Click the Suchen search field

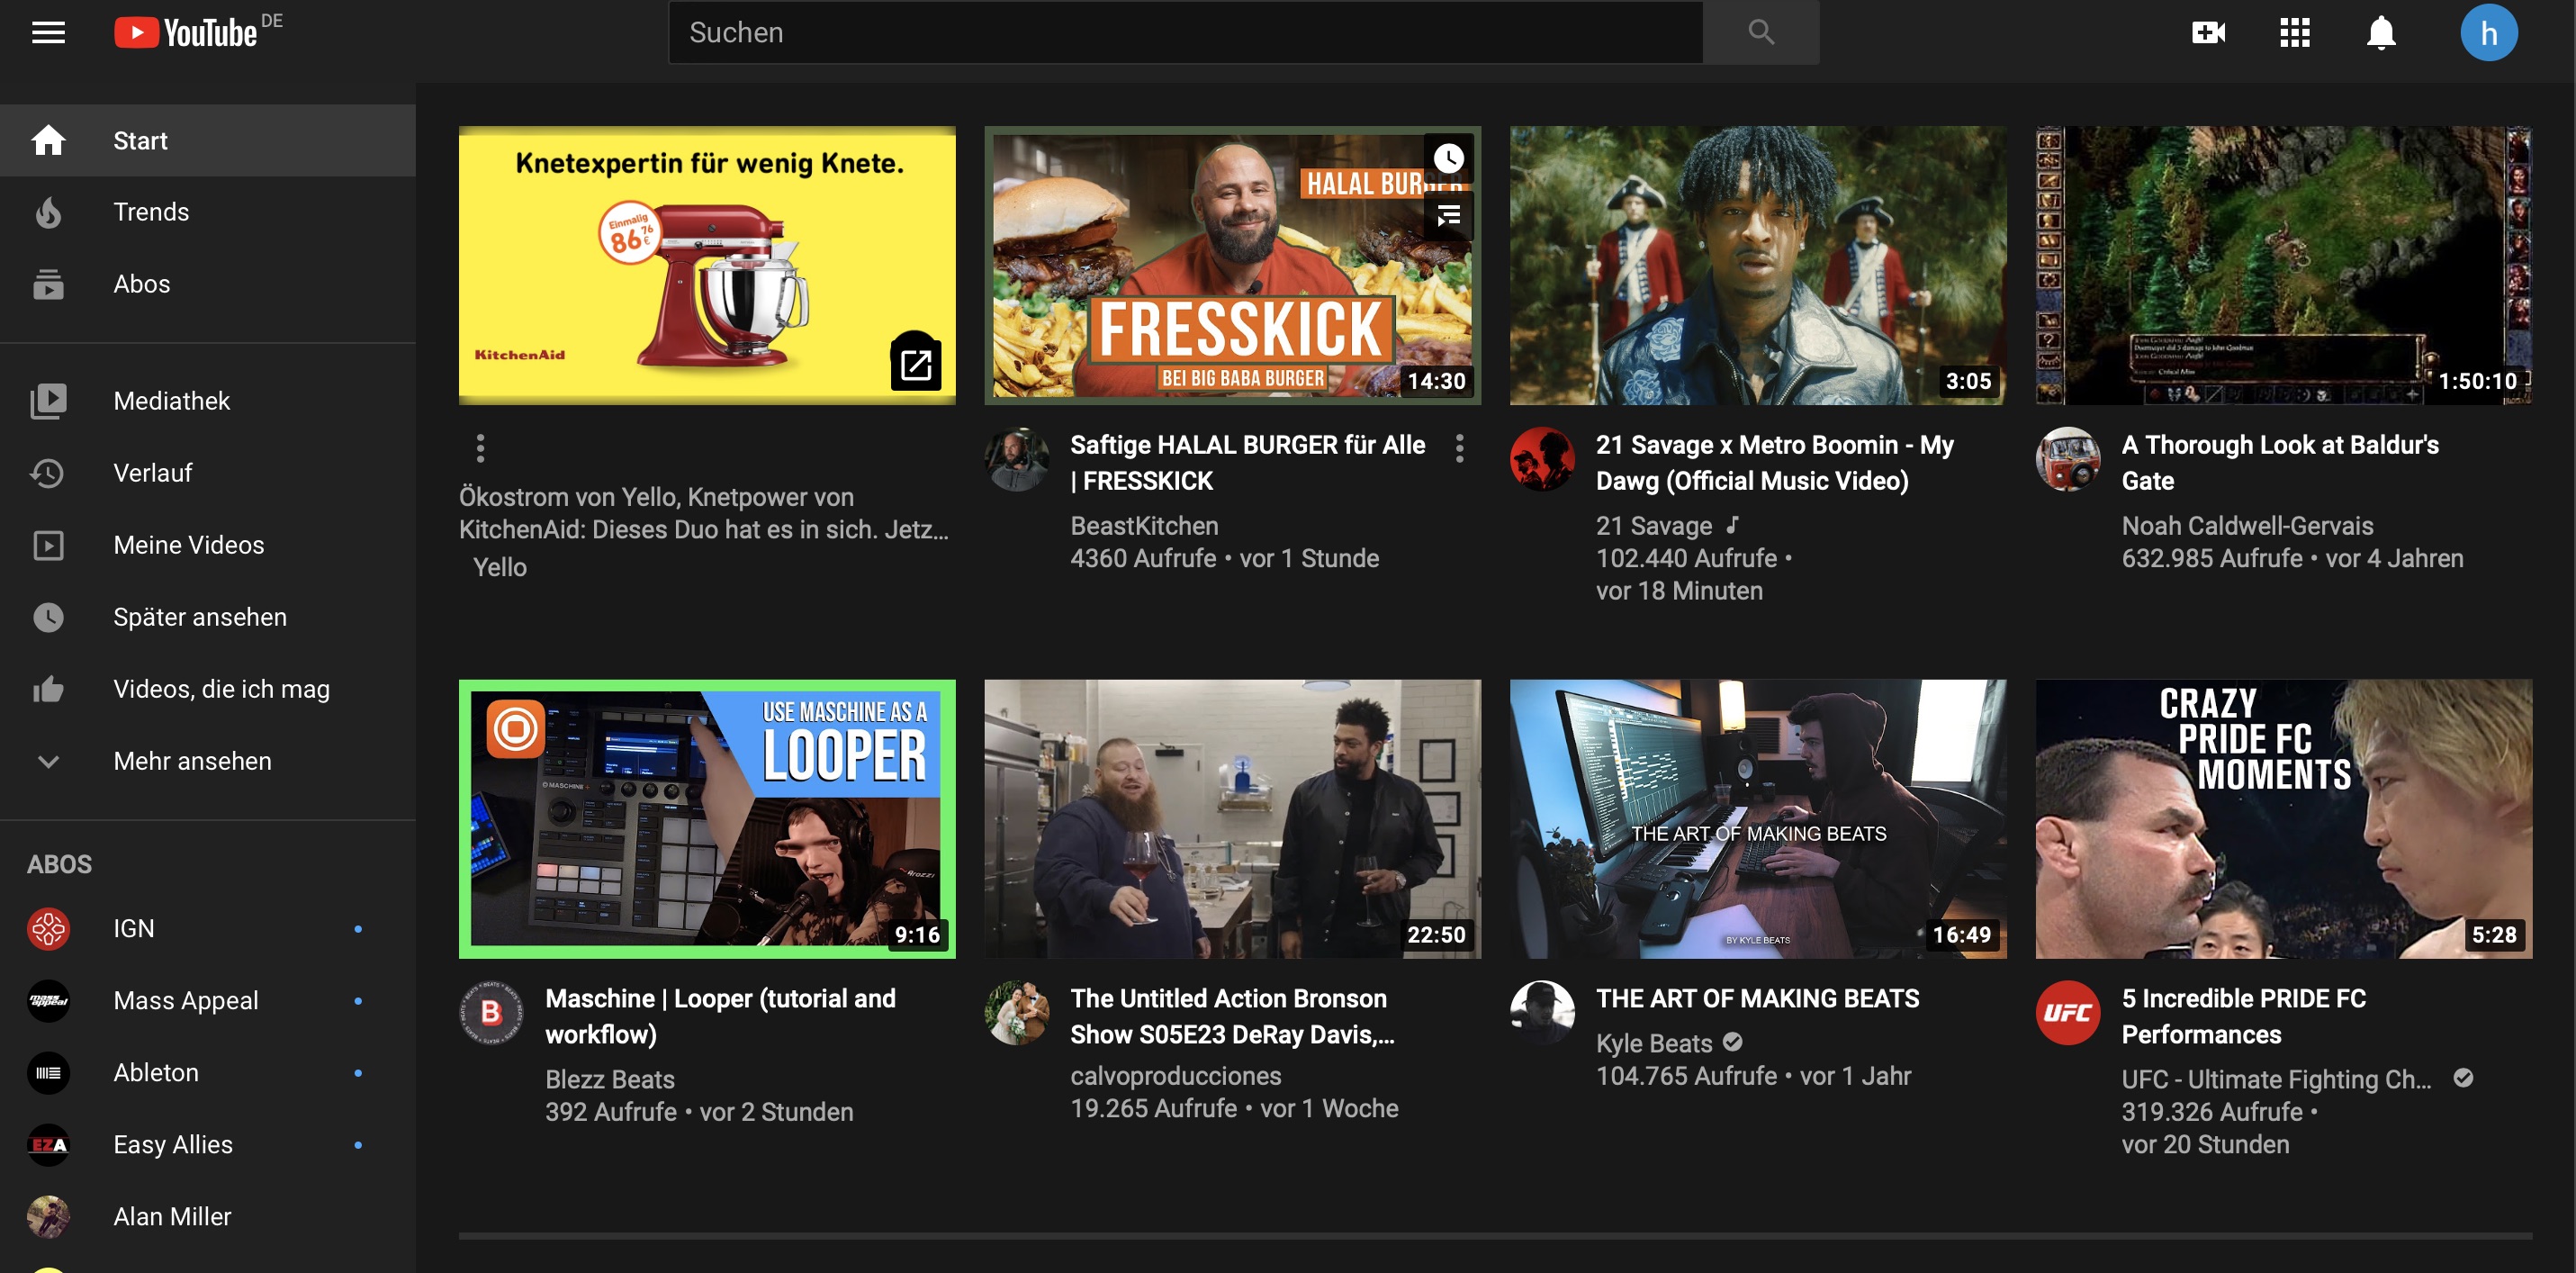click(x=1184, y=33)
